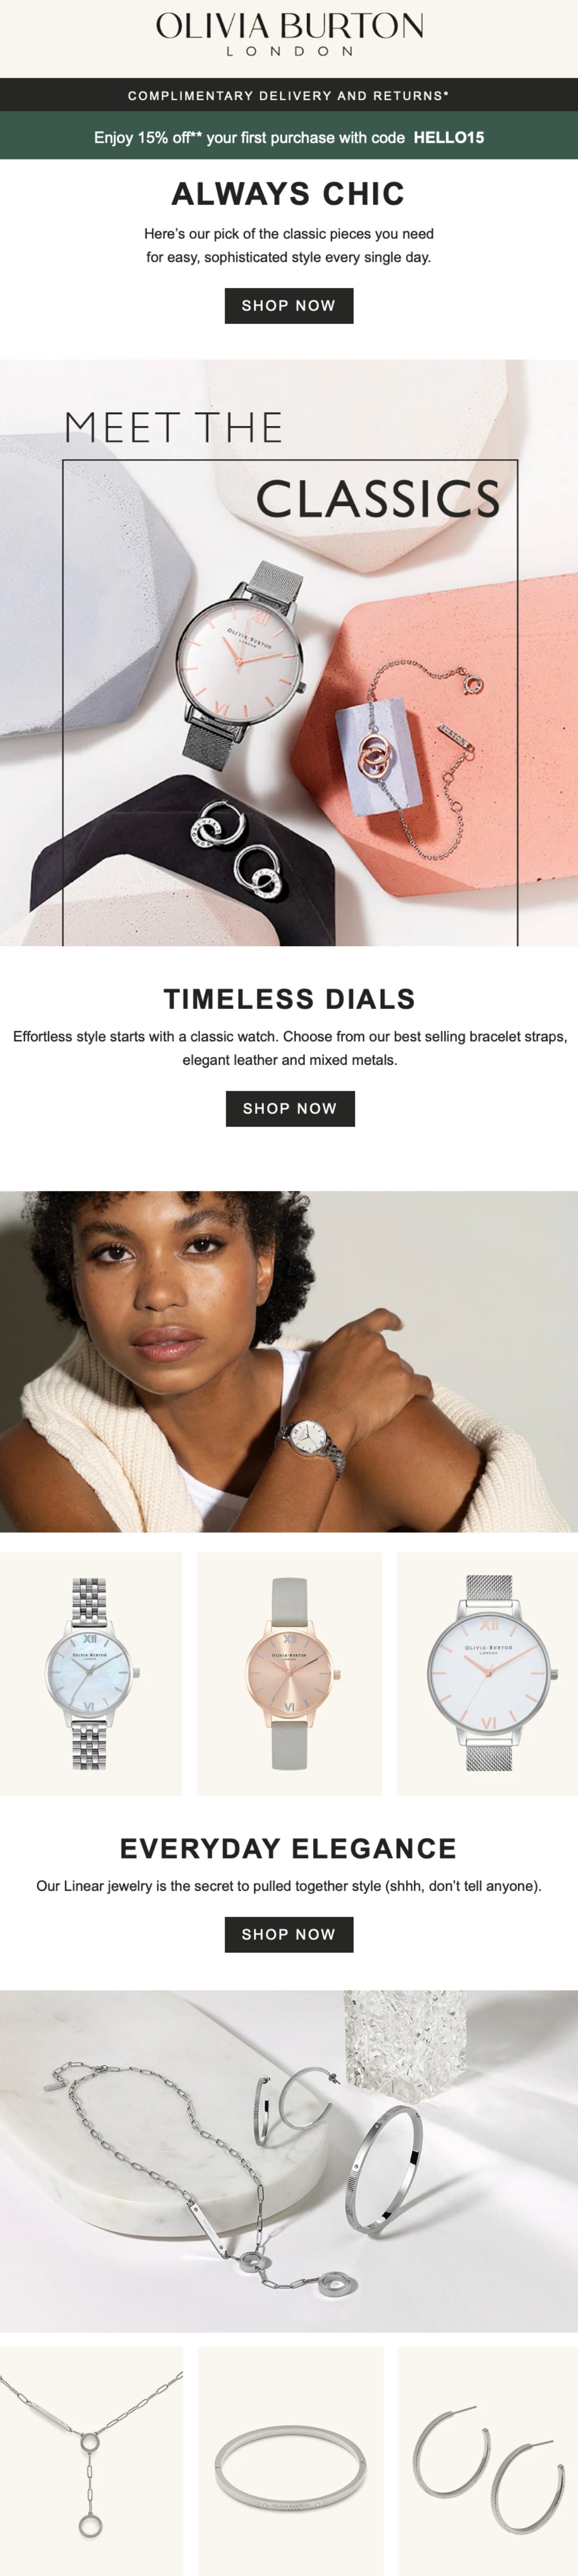Select the silver lariat necklace product image
Screen dimensions: 578x2576
pyautogui.click(x=91, y=2461)
